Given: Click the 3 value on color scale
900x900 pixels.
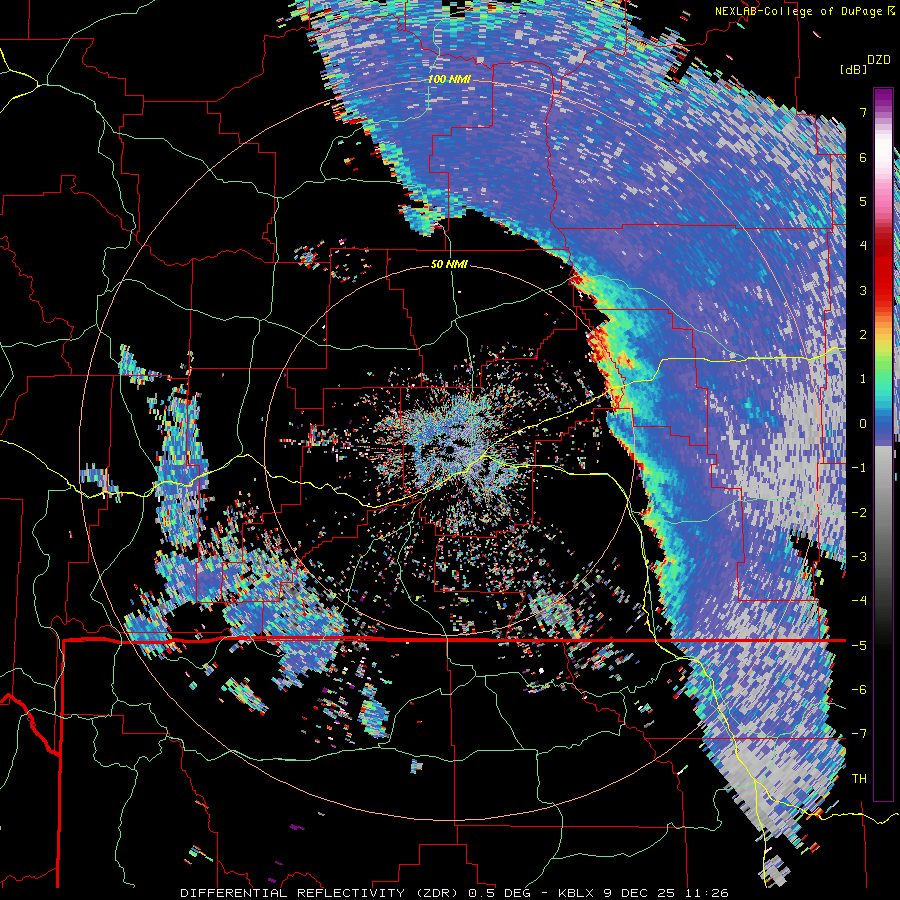Looking at the screenshot, I should point(863,290).
